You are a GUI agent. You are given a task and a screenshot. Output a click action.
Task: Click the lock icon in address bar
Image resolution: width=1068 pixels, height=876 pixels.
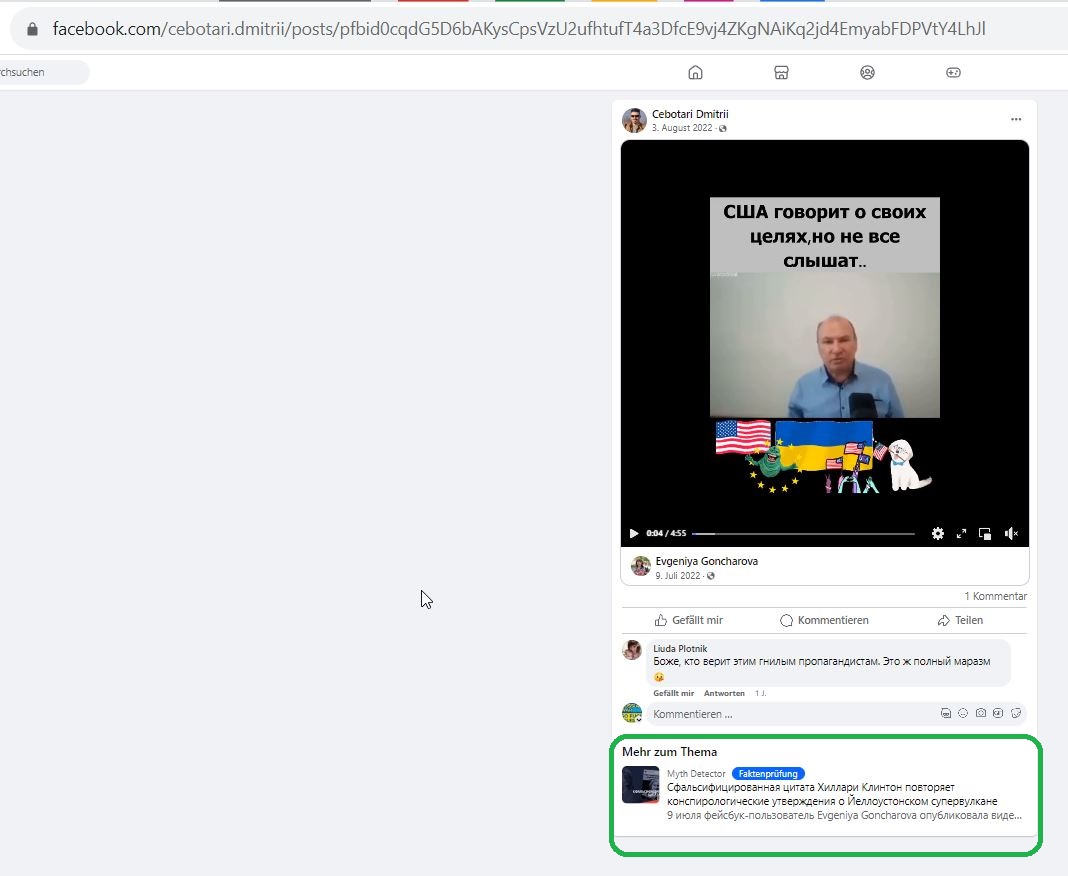point(32,29)
